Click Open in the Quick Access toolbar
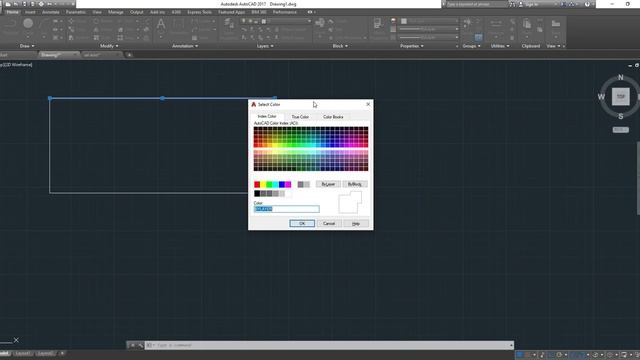 pyautogui.click(x=16, y=4)
